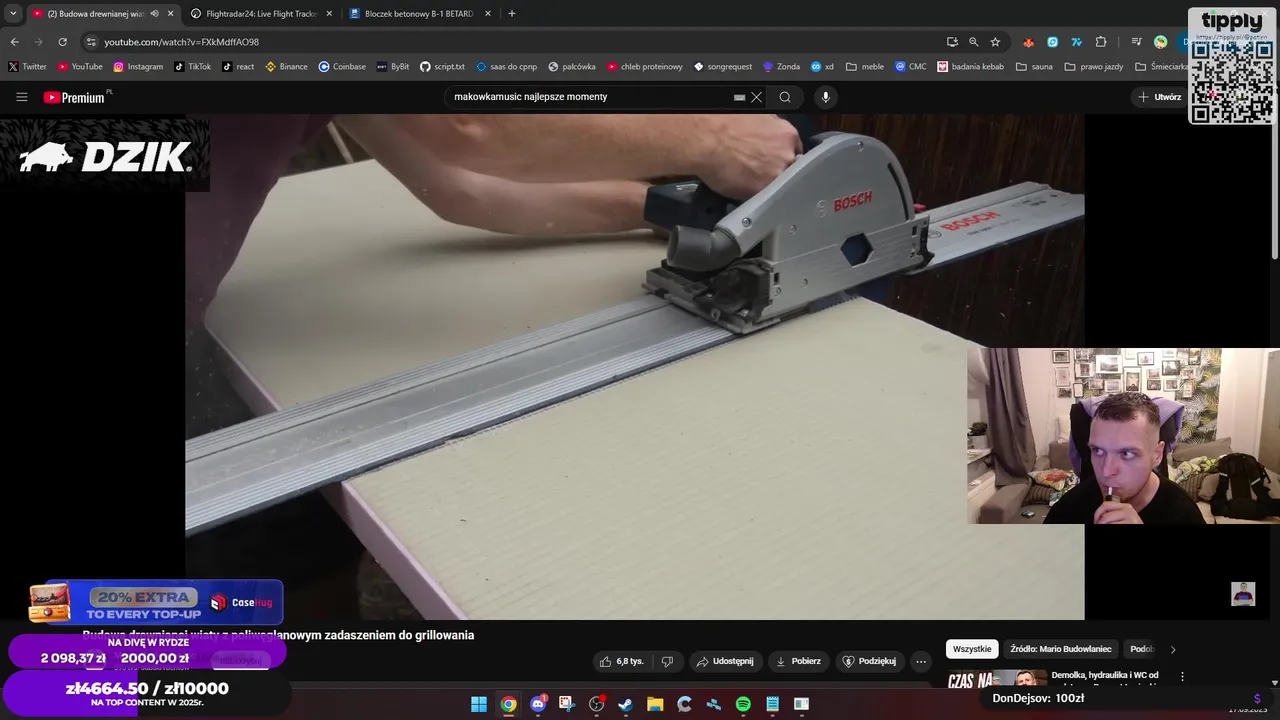The image size is (1280, 720).
Task: Open options for Demolka, hydraulika video
Action: pos(1182,677)
